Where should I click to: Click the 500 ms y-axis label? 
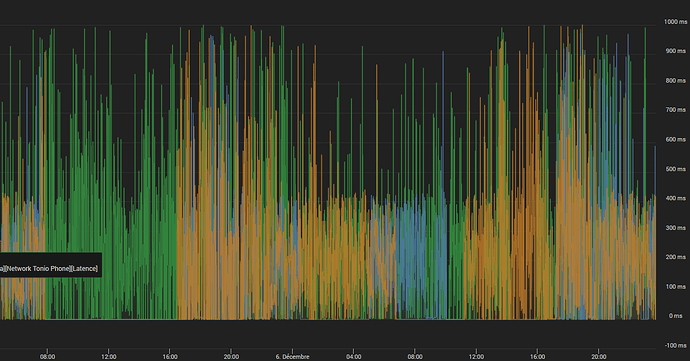coord(676,169)
